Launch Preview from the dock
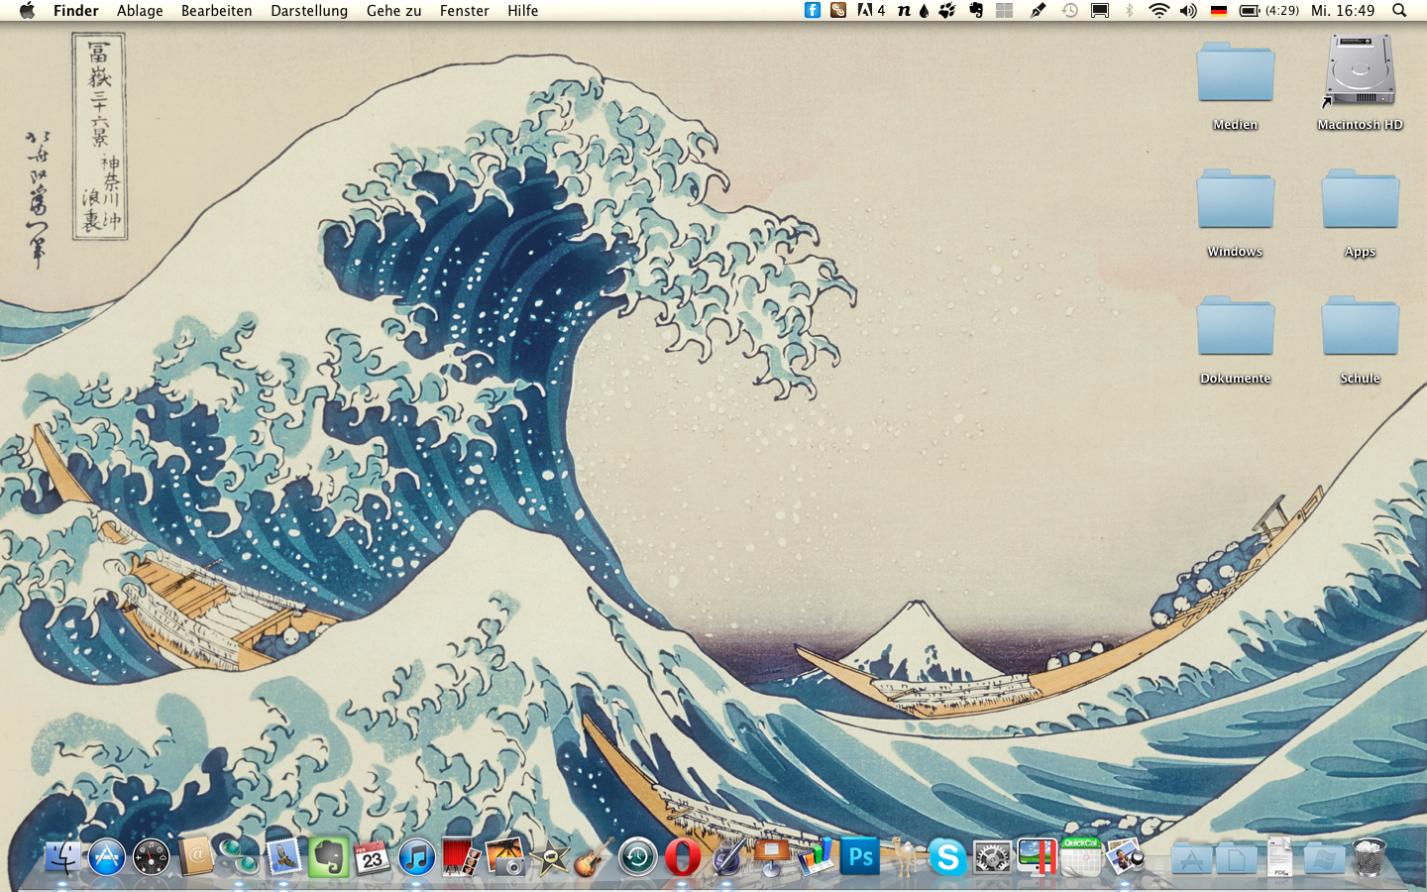 [1124, 857]
